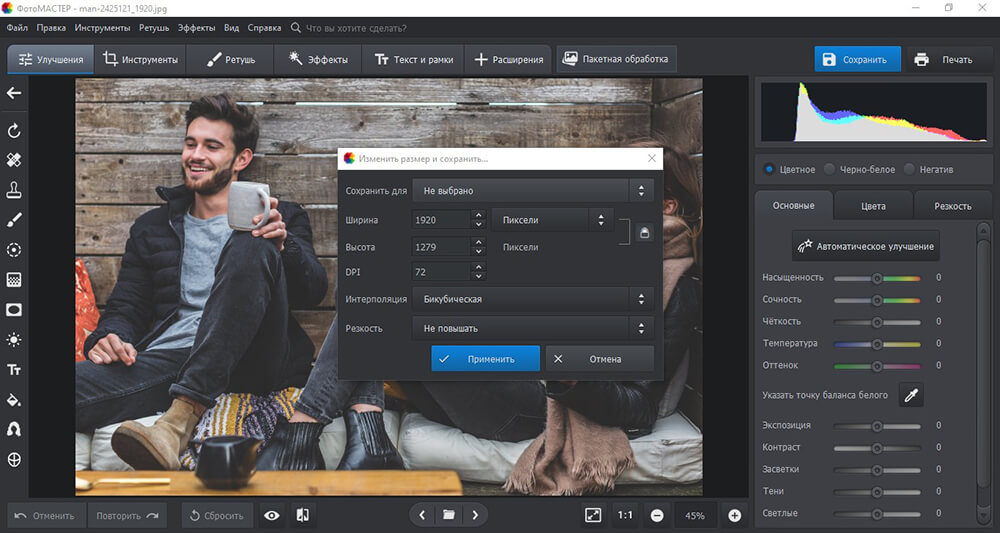Click the Автоматическое улучшение button
1000x533 pixels.
[865, 246]
